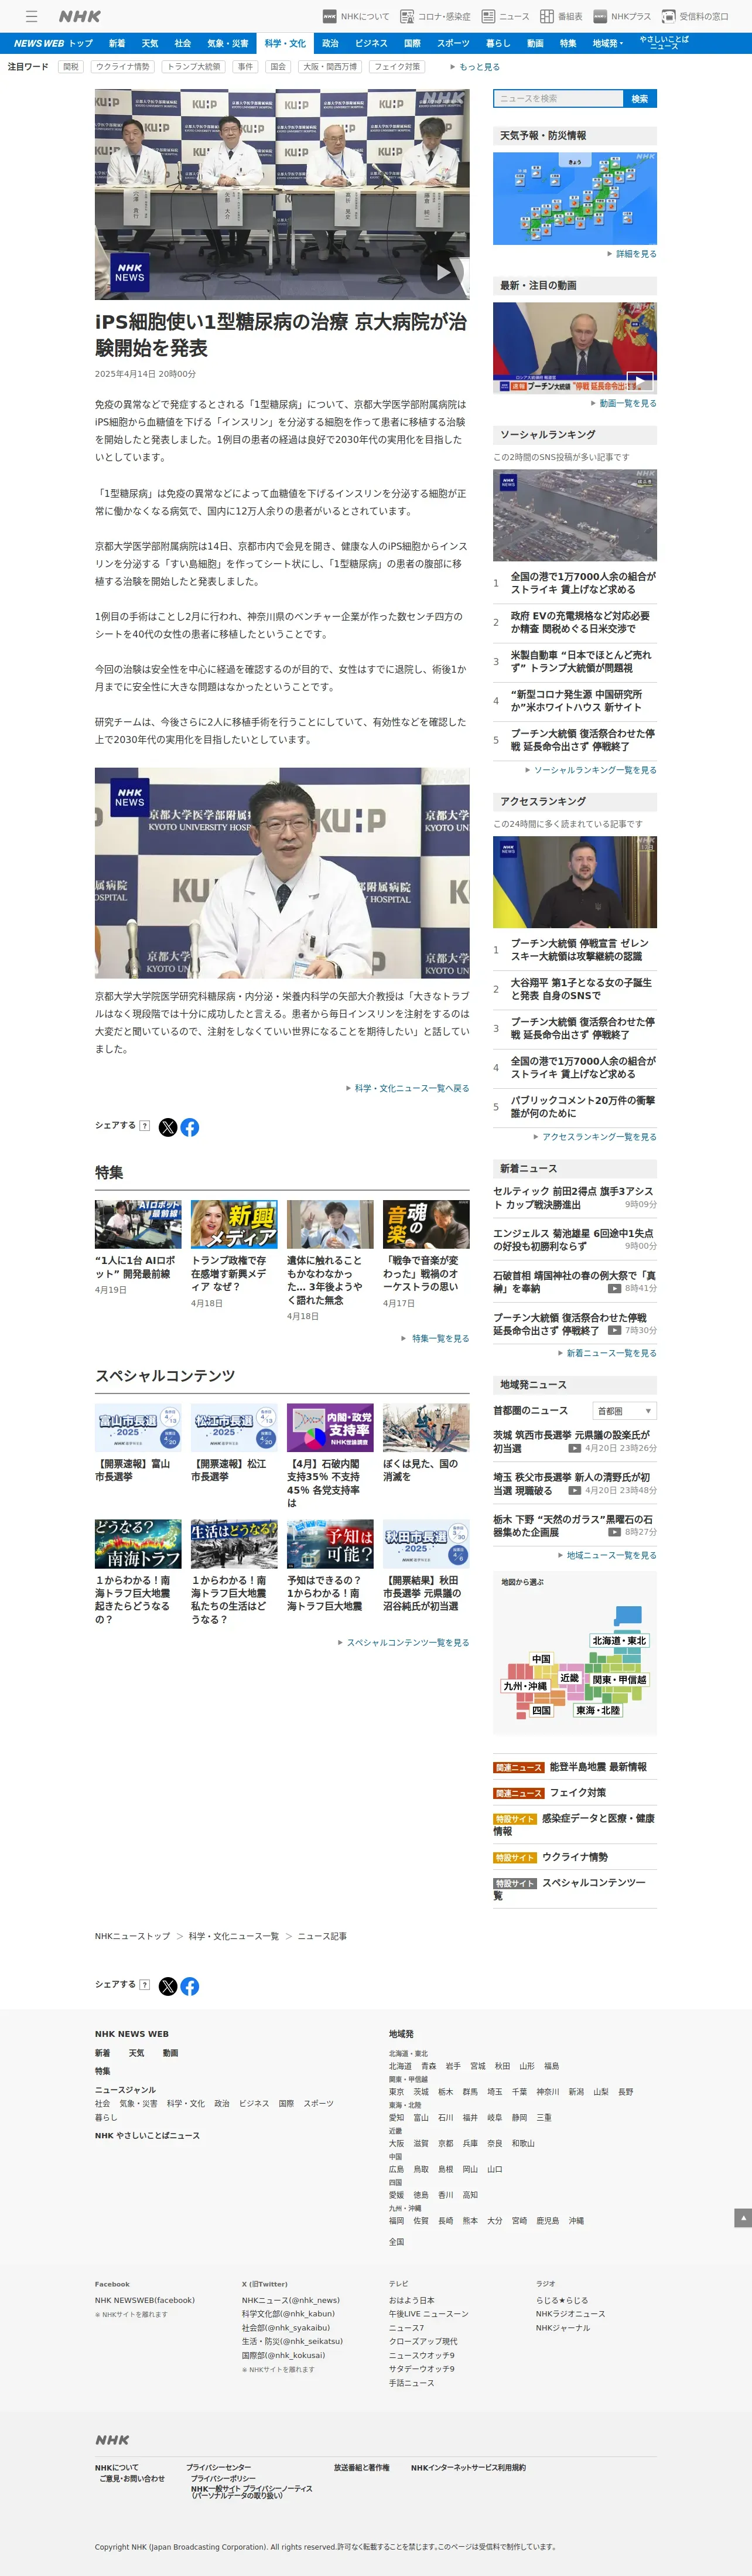Select 北海道・東北 on region map
Screen dimensions: 752x2576
point(619,1640)
